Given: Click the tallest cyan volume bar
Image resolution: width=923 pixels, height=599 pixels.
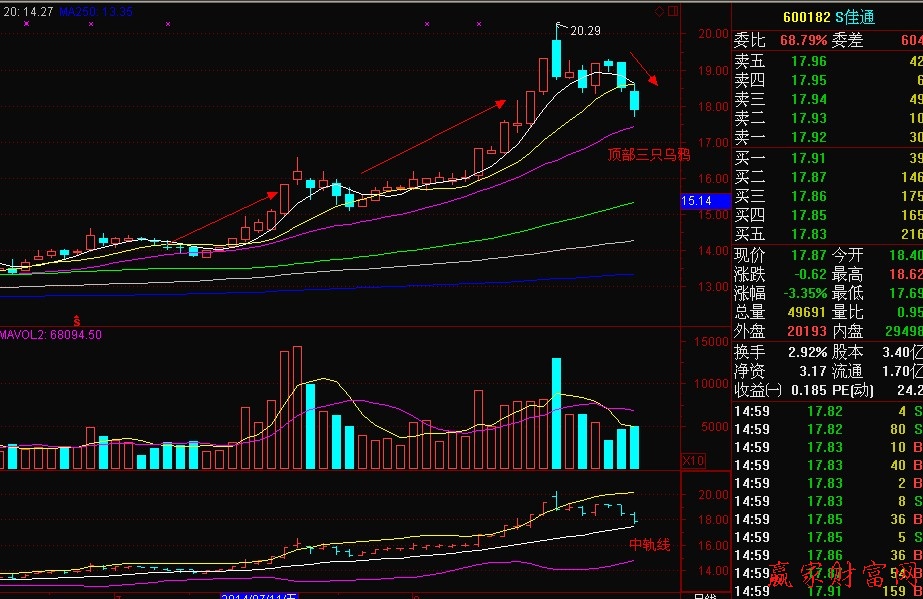Looking at the screenshot, I should click(x=557, y=414).
